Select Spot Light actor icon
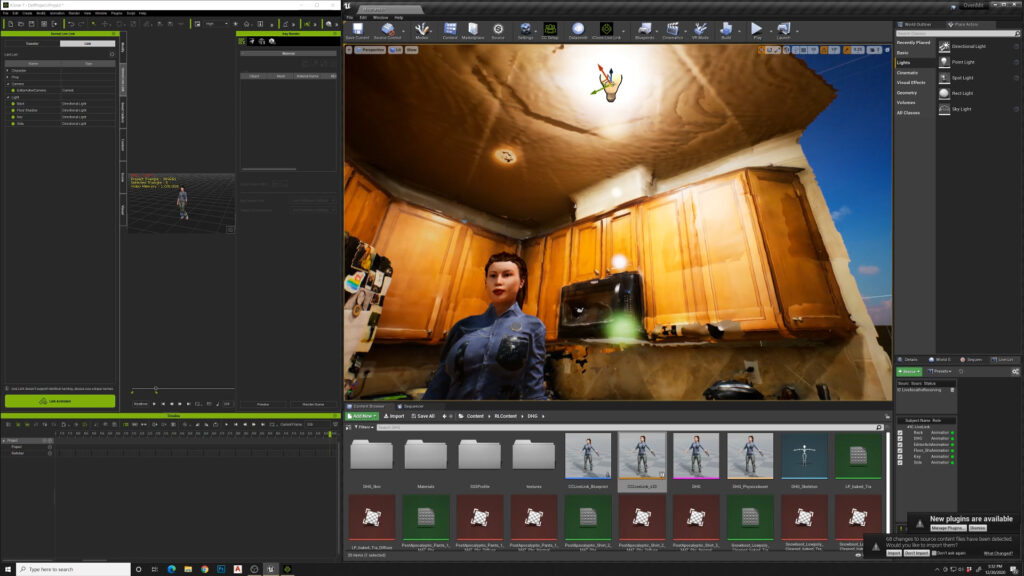The height and width of the screenshot is (576, 1024). point(944,78)
